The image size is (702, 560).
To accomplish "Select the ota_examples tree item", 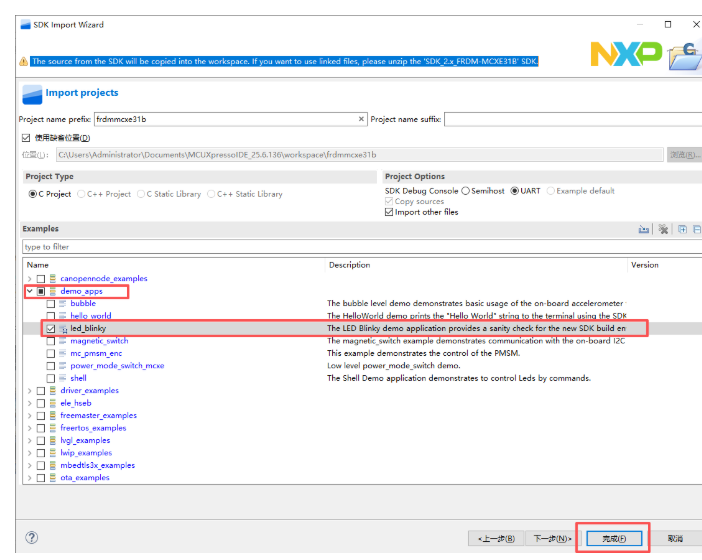I will 85,478.
